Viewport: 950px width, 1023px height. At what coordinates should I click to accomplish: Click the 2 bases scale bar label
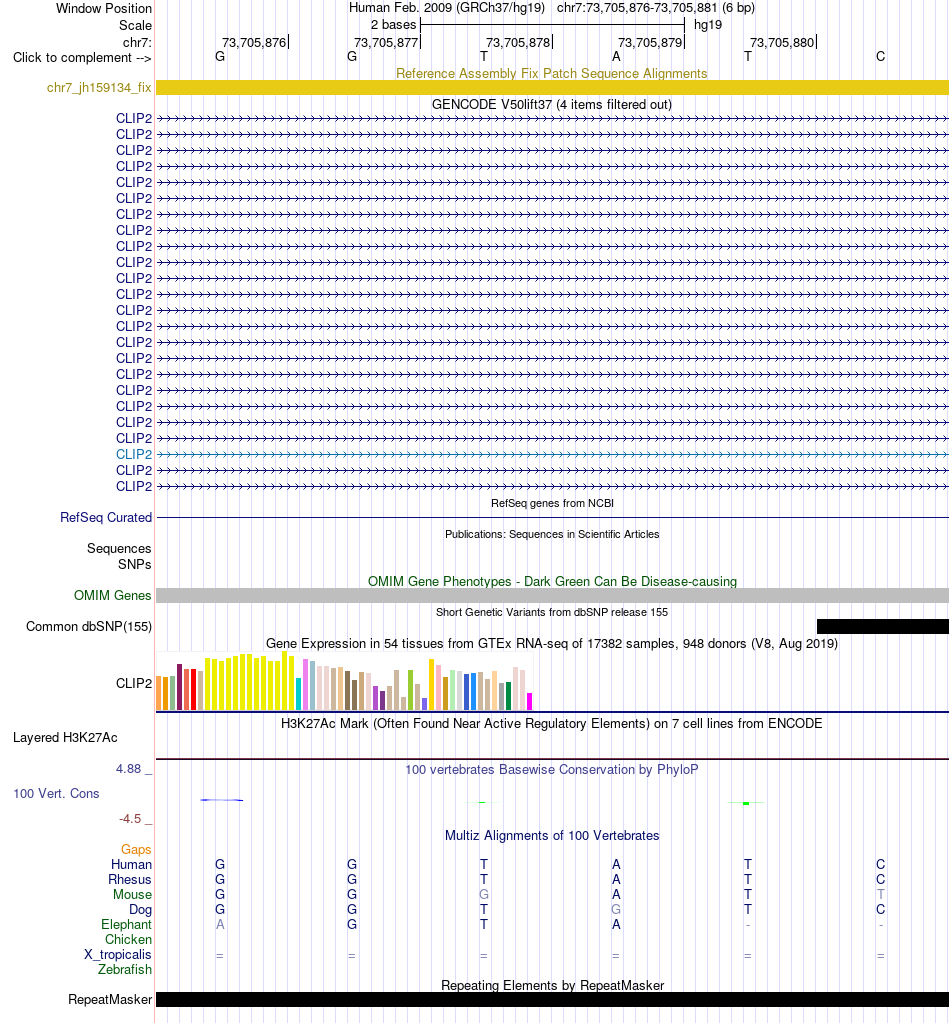(393, 25)
